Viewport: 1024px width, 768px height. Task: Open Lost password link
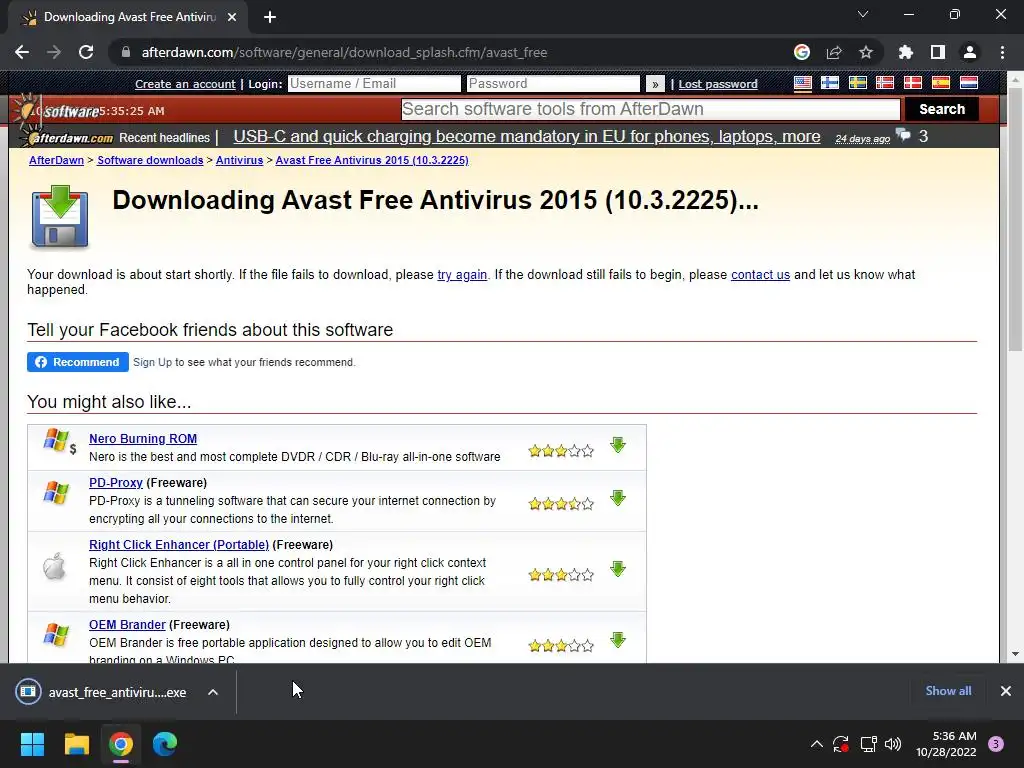pyautogui.click(x=718, y=84)
